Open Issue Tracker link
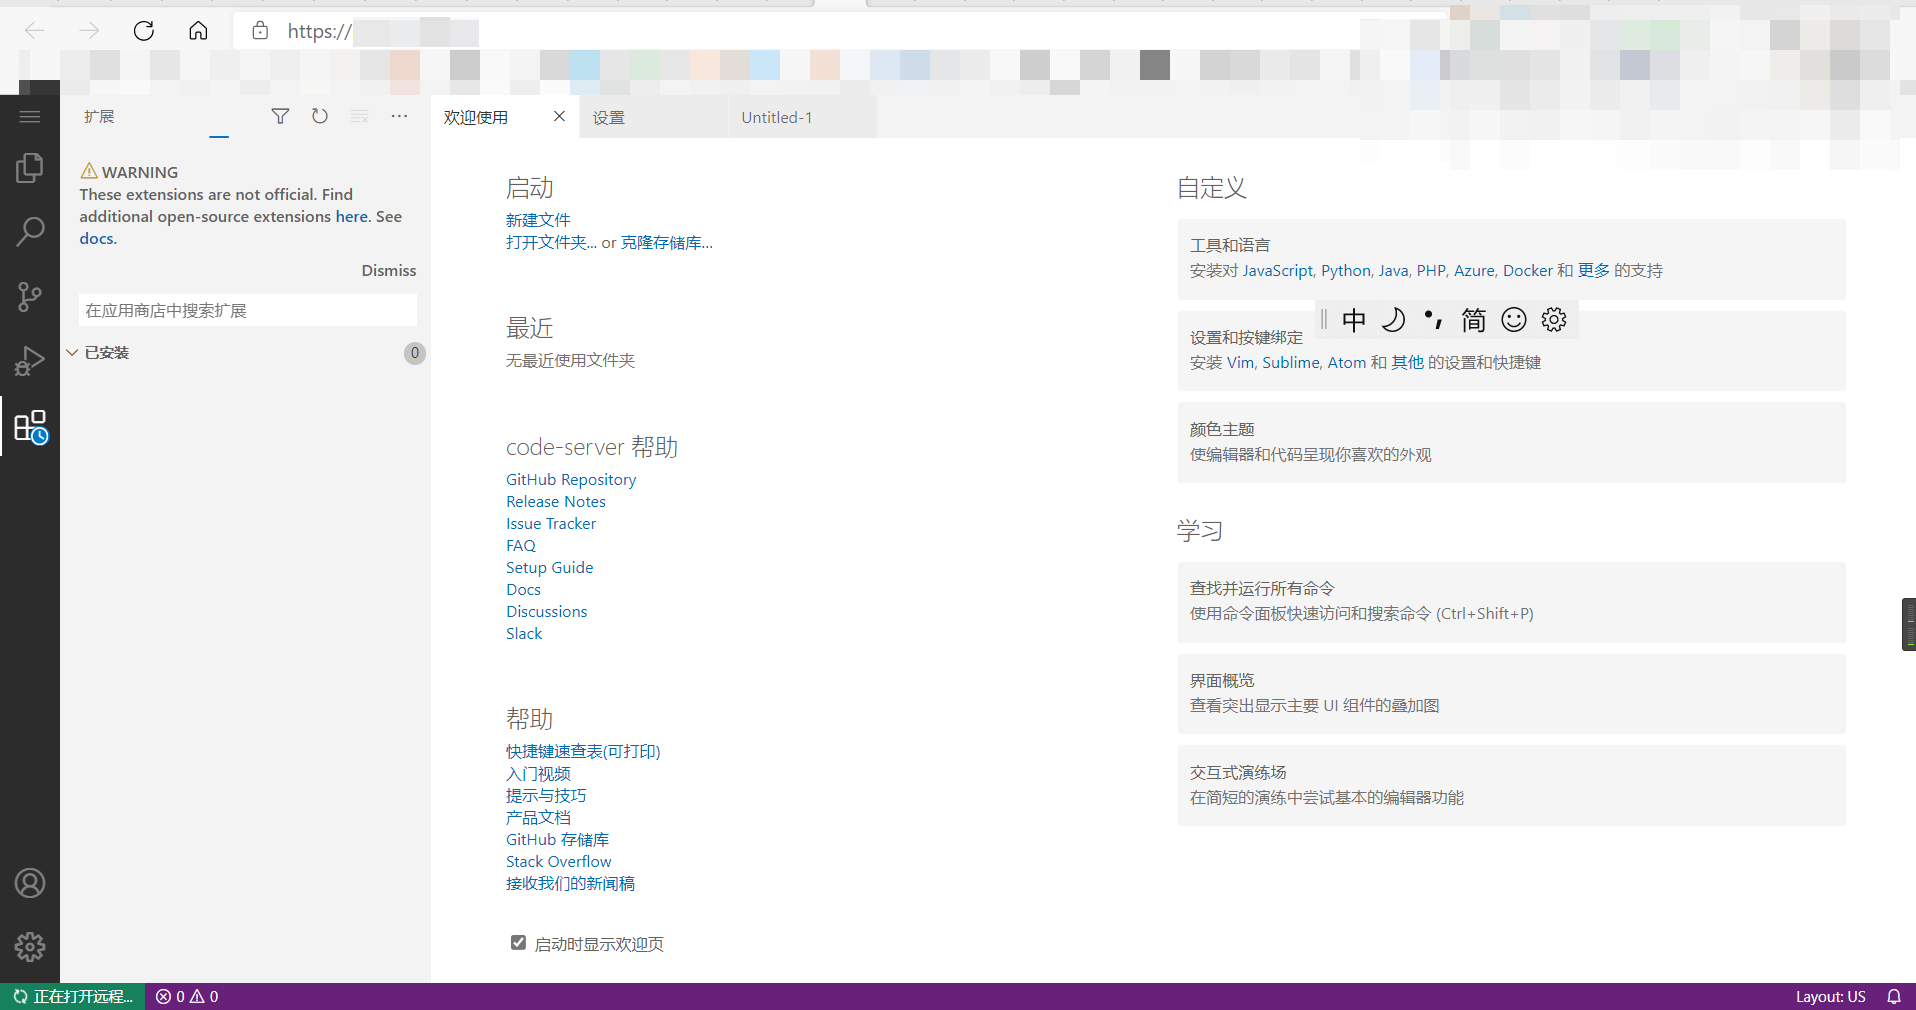 pyautogui.click(x=551, y=524)
